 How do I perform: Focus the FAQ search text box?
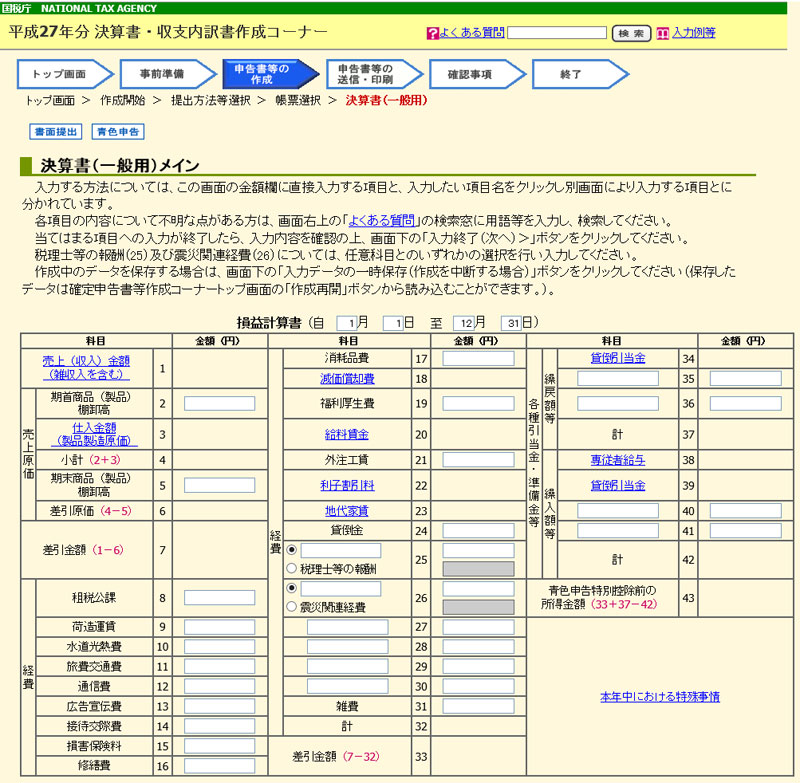556,33
